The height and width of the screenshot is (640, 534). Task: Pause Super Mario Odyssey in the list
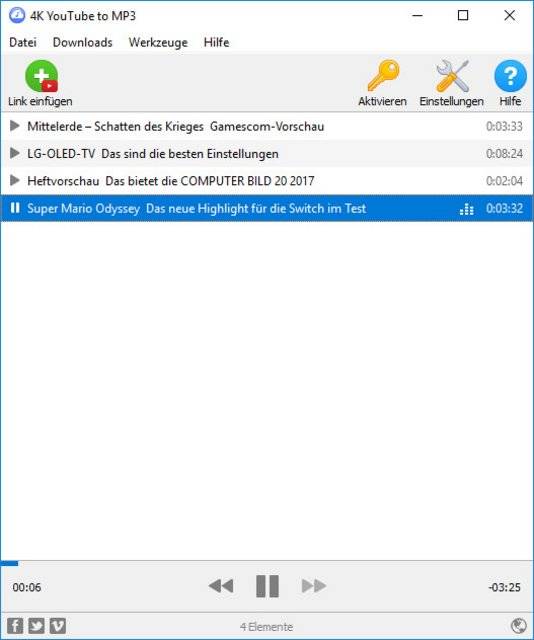coord(15,208)
